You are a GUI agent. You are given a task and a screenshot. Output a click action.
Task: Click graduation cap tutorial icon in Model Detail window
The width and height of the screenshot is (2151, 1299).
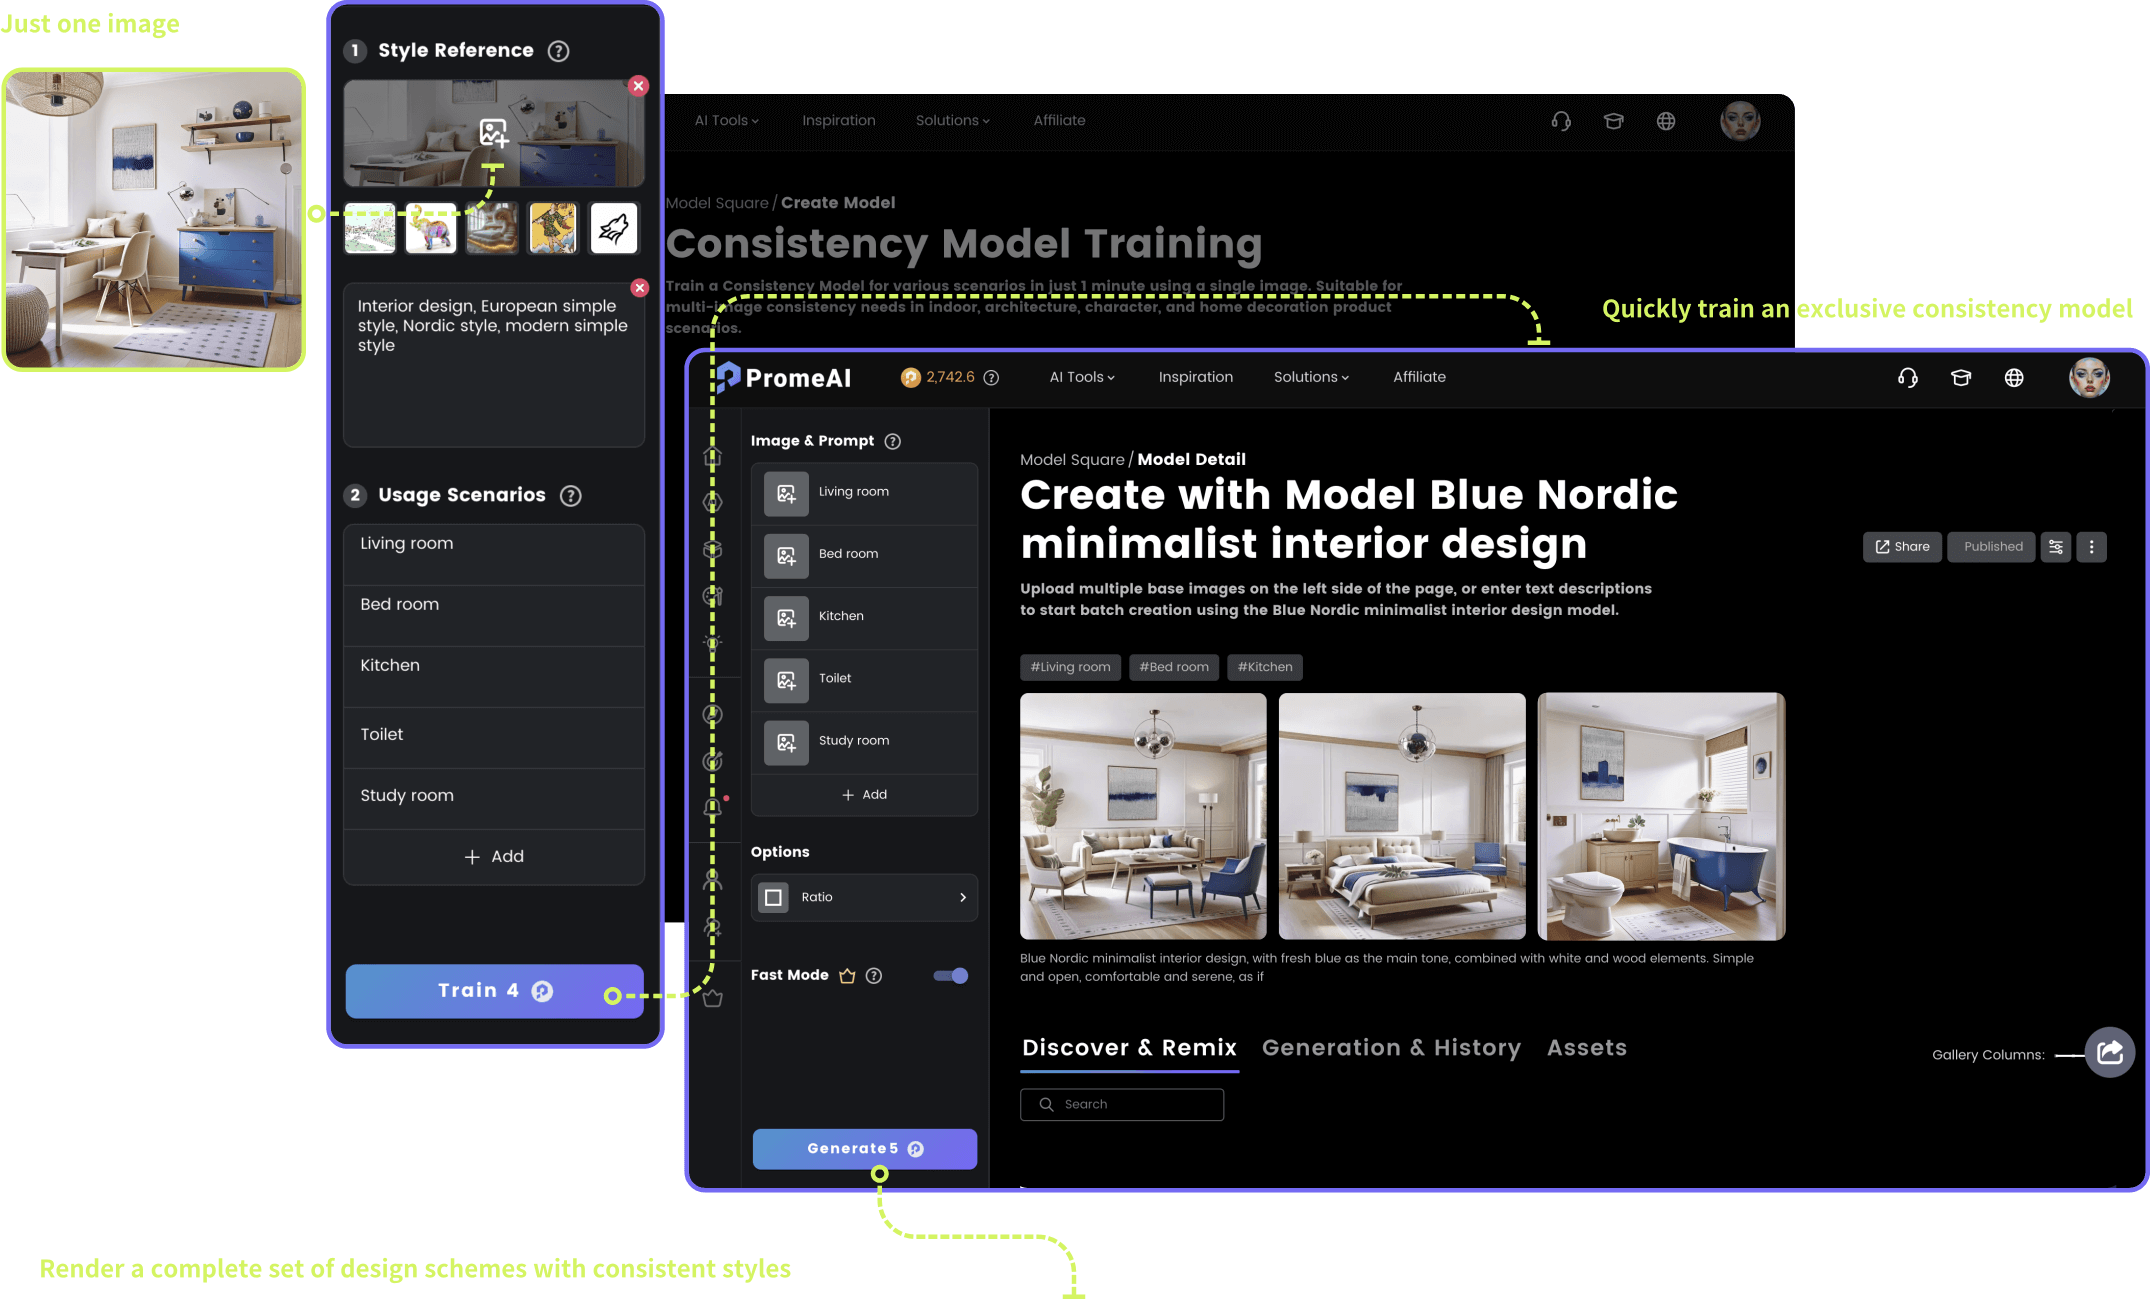(1961, 378)
